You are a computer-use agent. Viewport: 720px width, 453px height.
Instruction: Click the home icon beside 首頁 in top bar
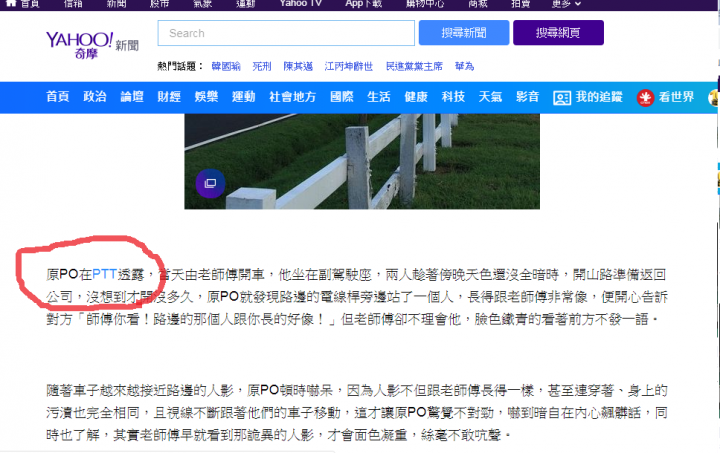click(11, 3)
